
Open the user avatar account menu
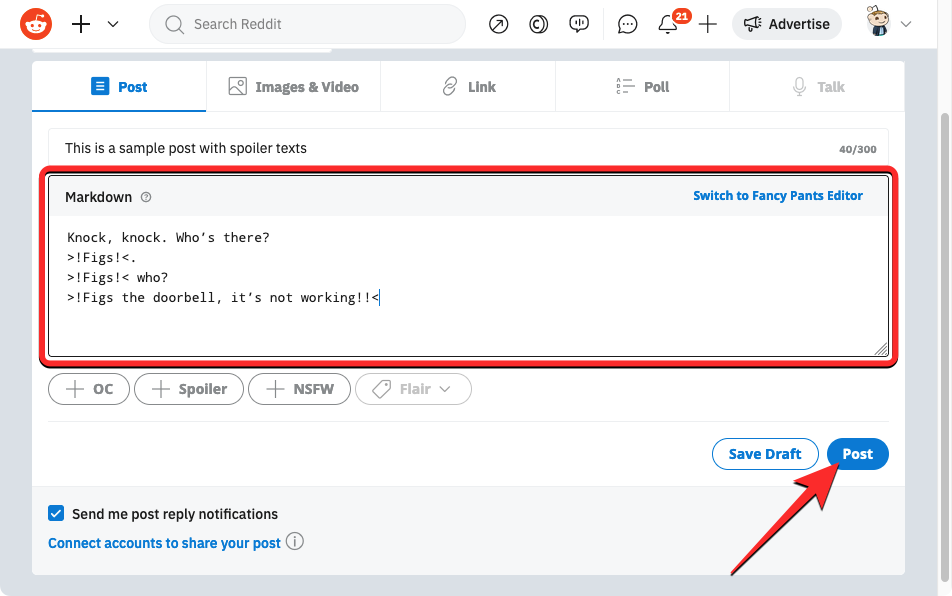[891, 24]
